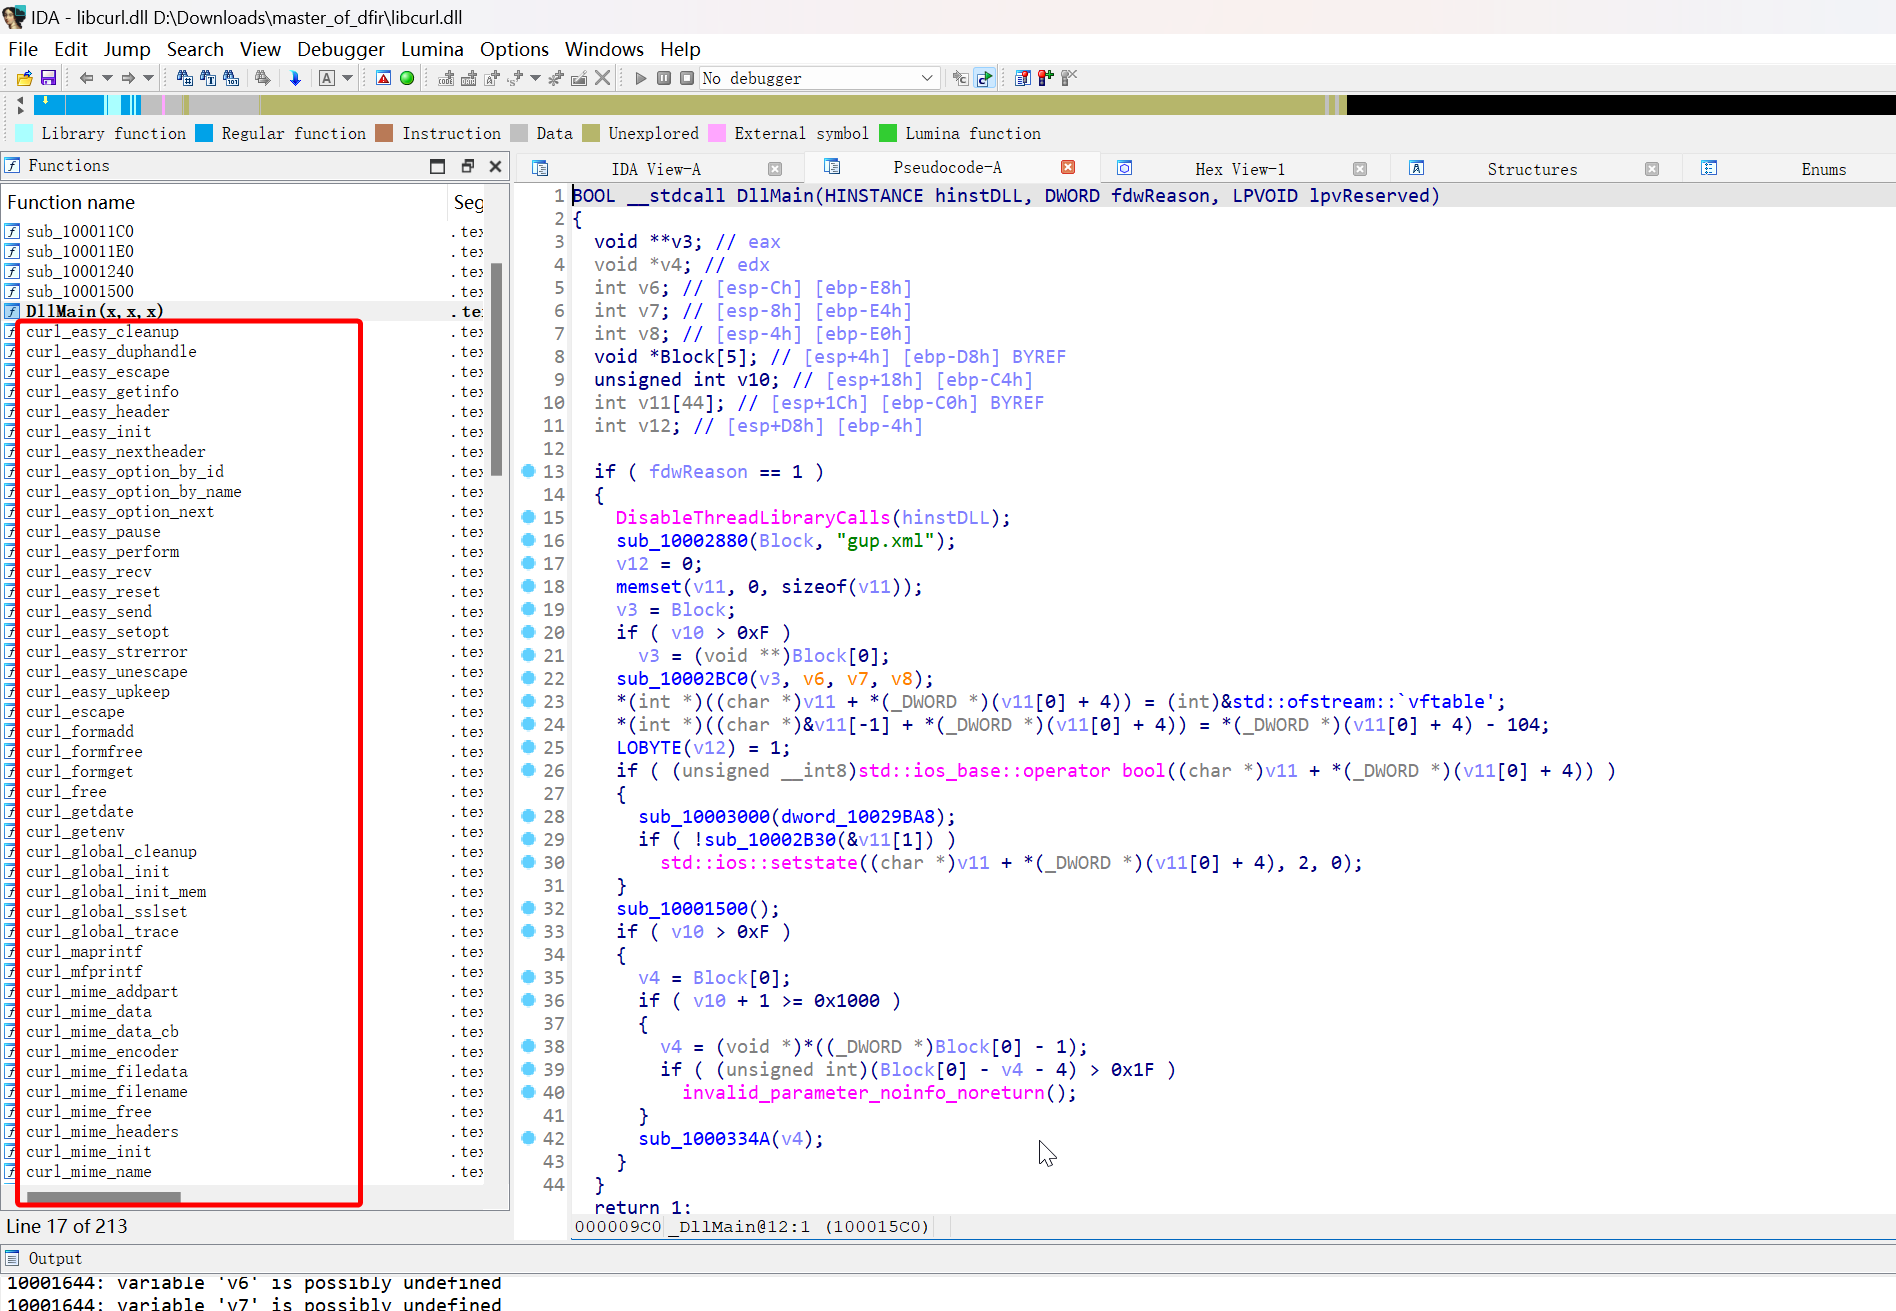1896x1311 pixels.
Task: Open the back-history dropdown arrow
Action: (107, 78)
